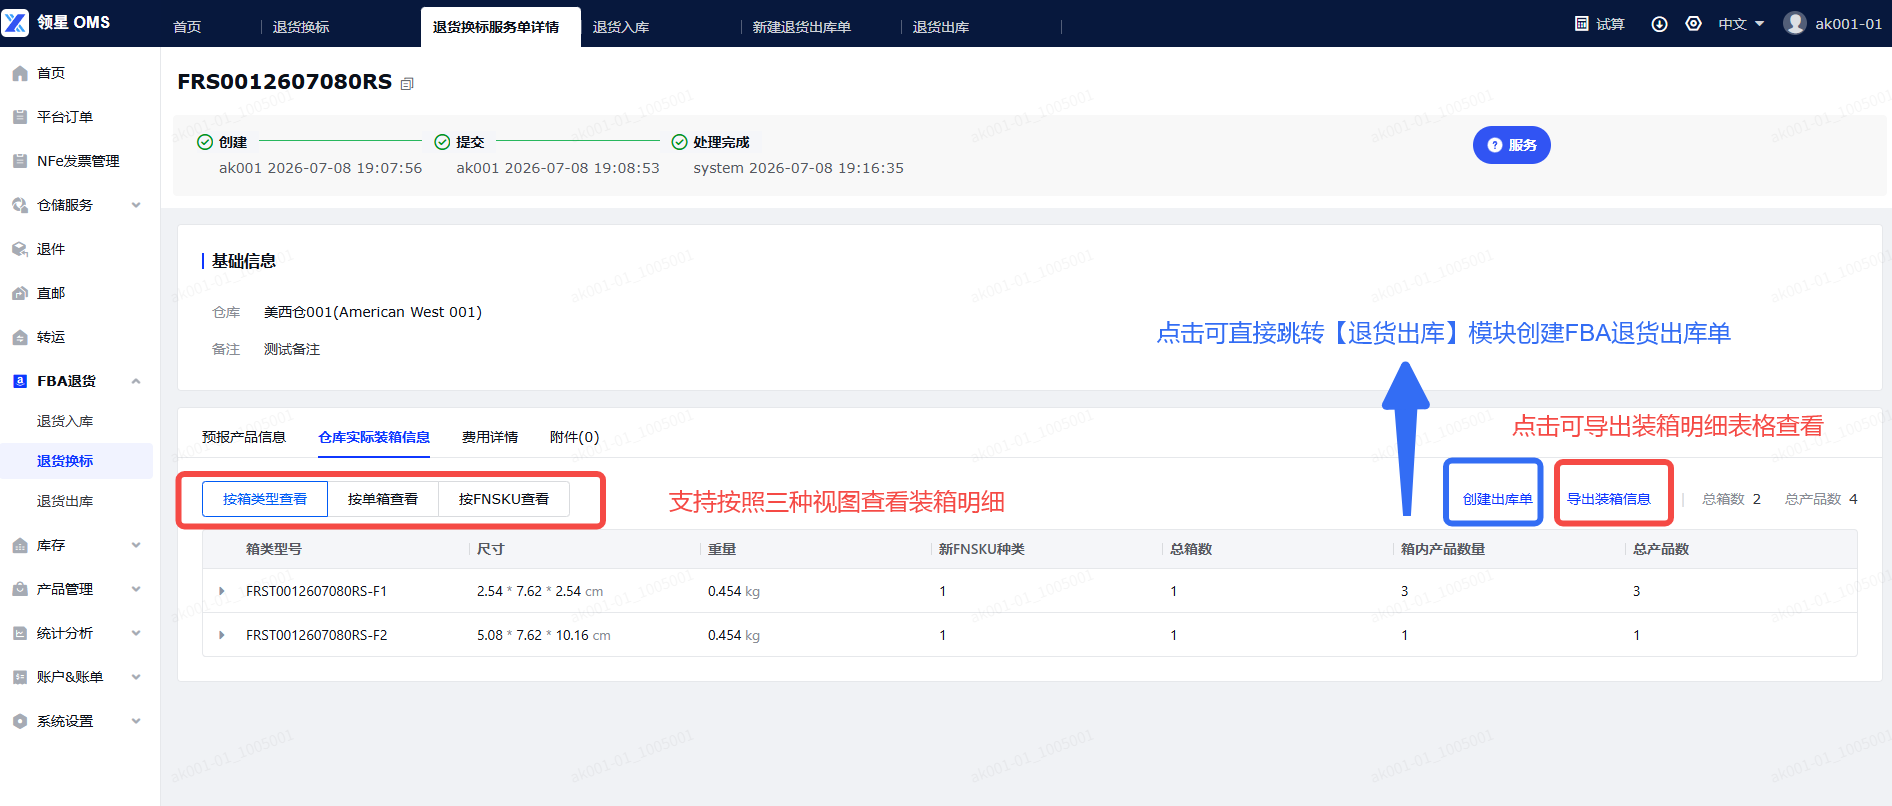This screenshot has width=1892, height=806.
Task: Click the 直邮 sidebar icon
Action: (x=20, y=293)
